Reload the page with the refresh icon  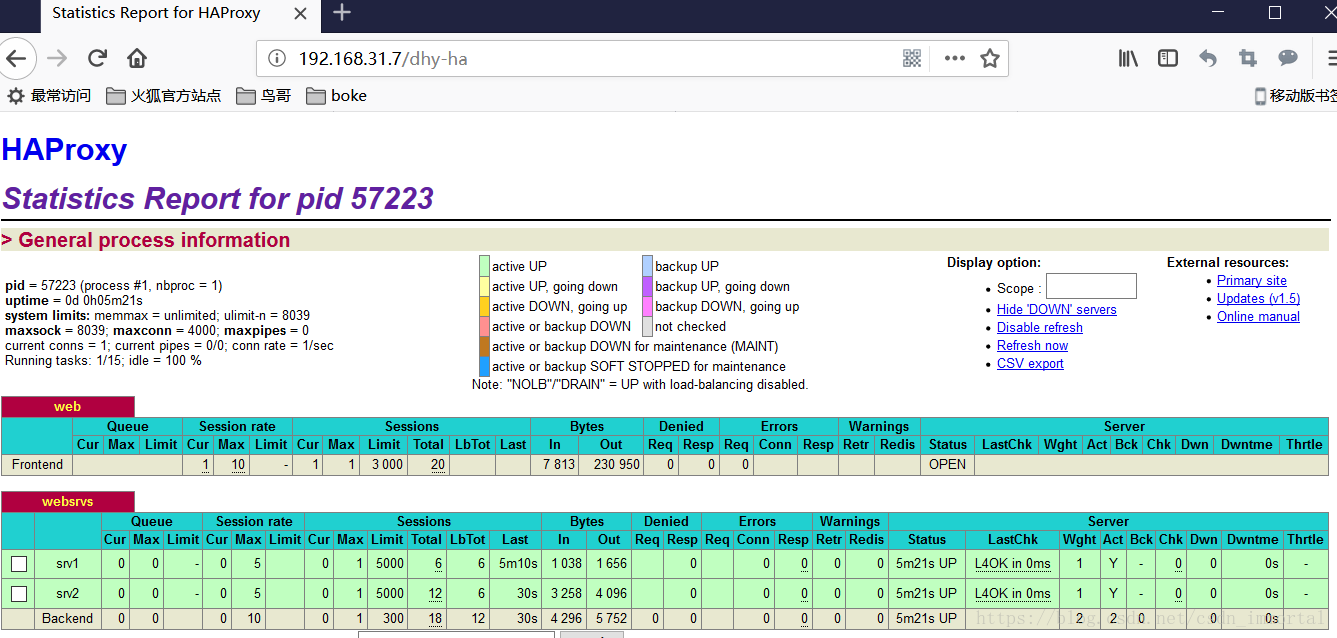97,58
